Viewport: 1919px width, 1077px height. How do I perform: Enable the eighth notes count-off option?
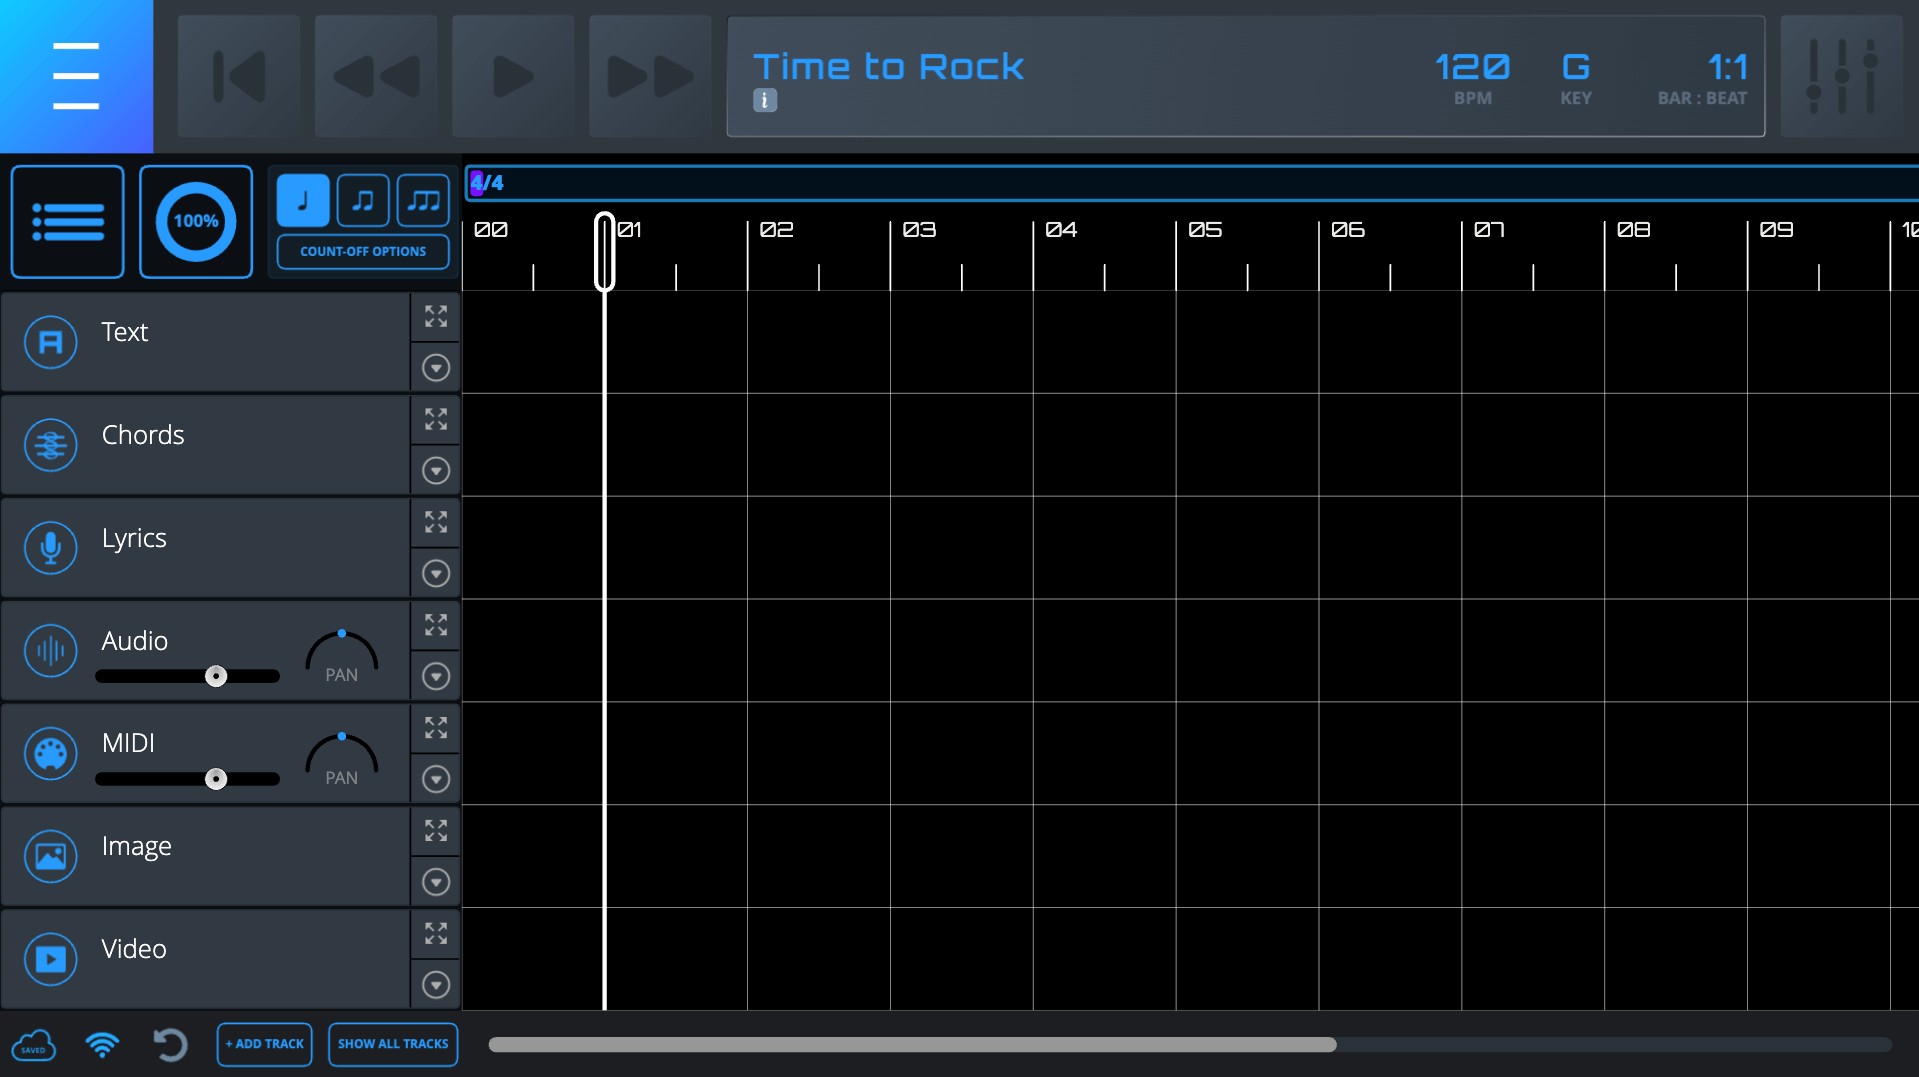click(x=362, y=200)
